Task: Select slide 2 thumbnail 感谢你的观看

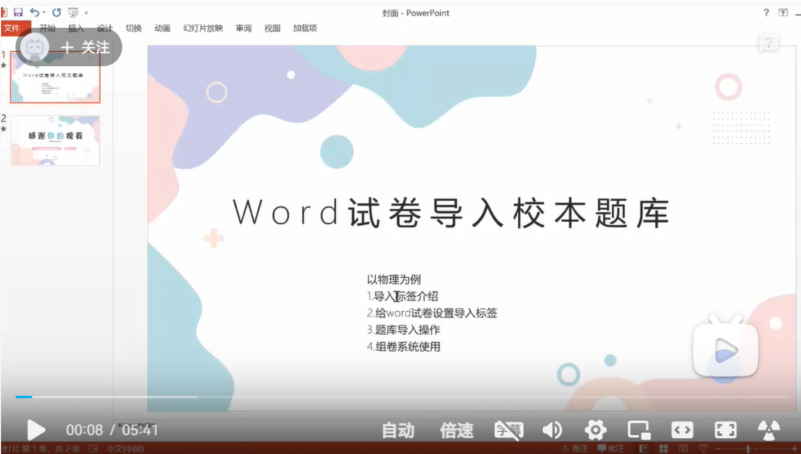Action: pos(55,140)
